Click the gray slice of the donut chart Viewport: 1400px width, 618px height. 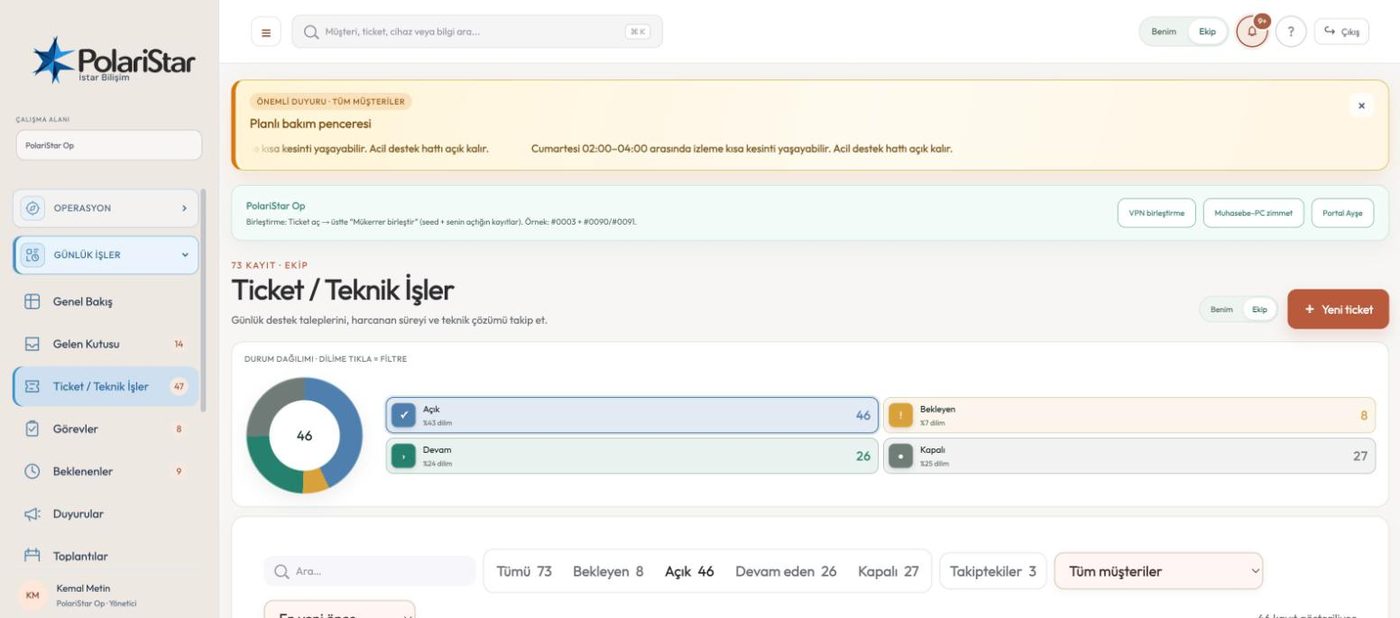point(269,408)
